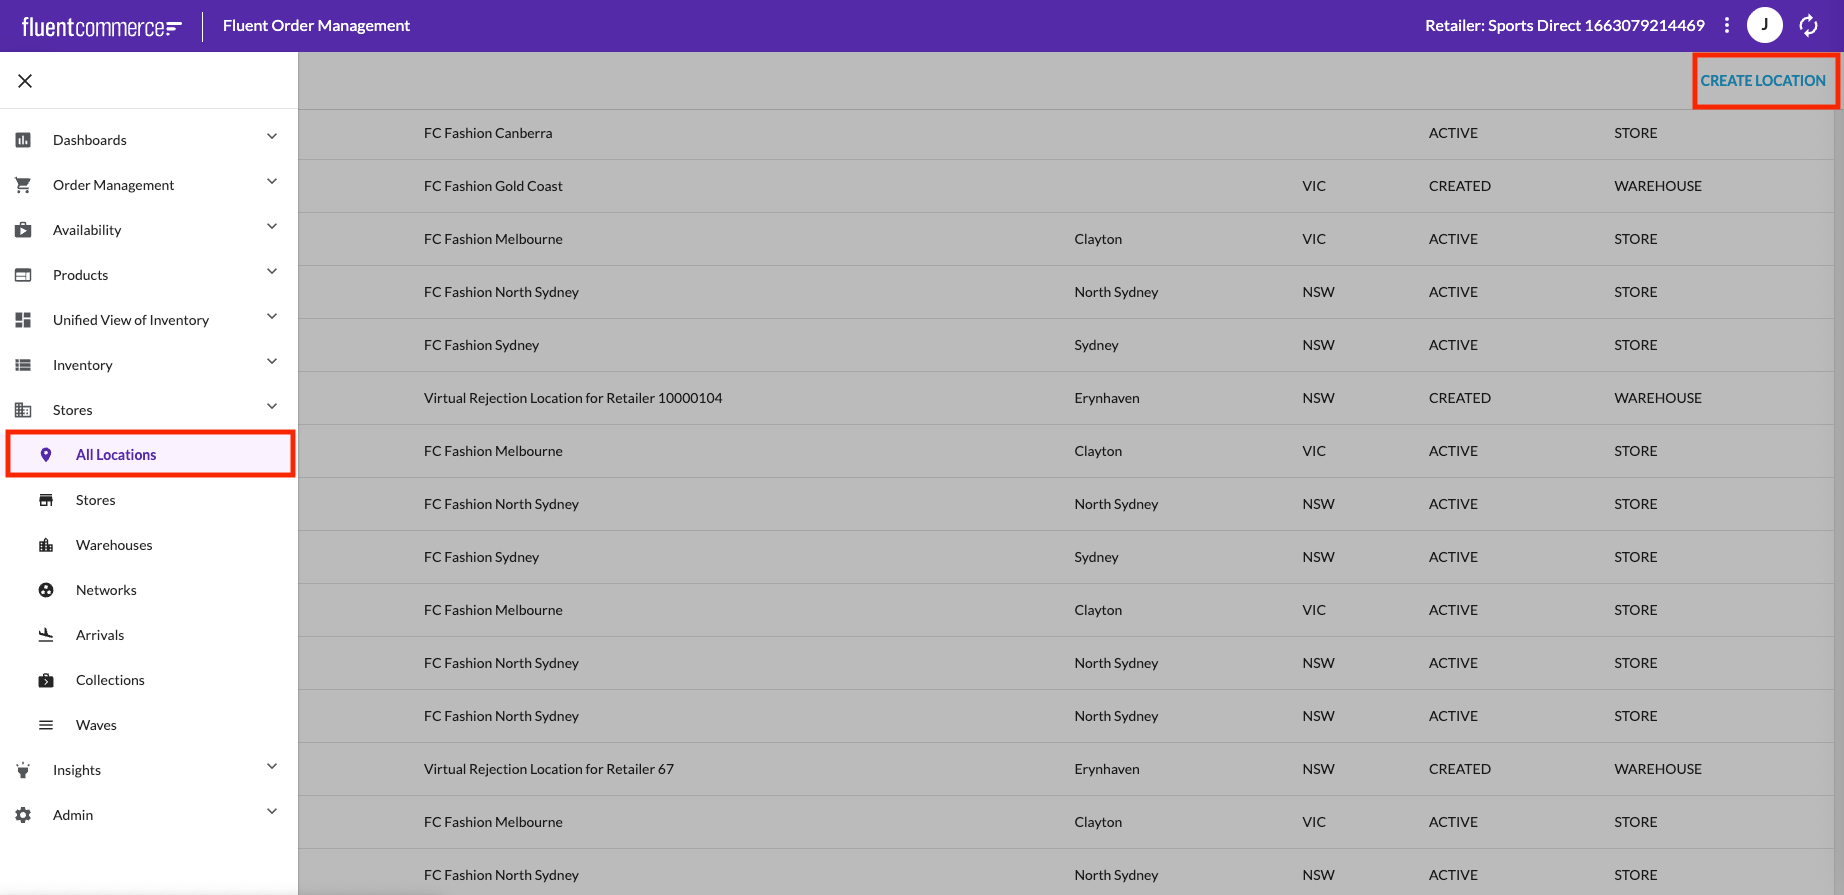
Task: Click the refresh icon in top bar
Action: coord(1808,26)
